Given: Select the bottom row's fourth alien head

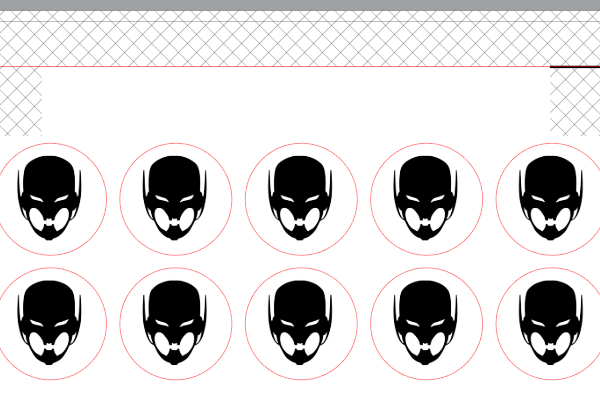Looking at the screenshot, I should 425,323.
